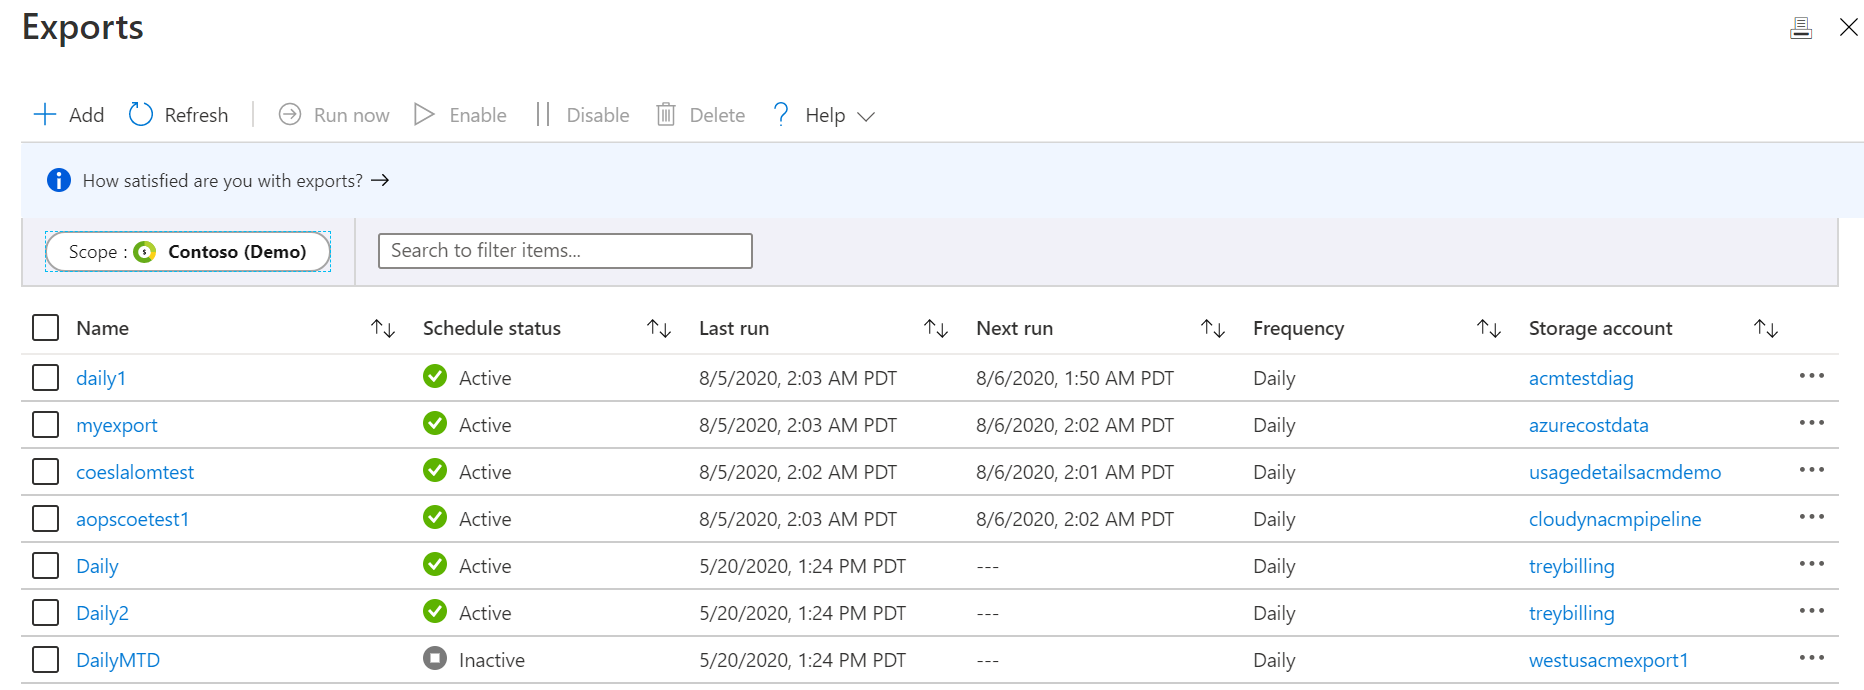Image resolution: width=1864 pixels, height=690 pixels.
Task: Sort by the Storage account column arrows
Action: click(1766, 328)
